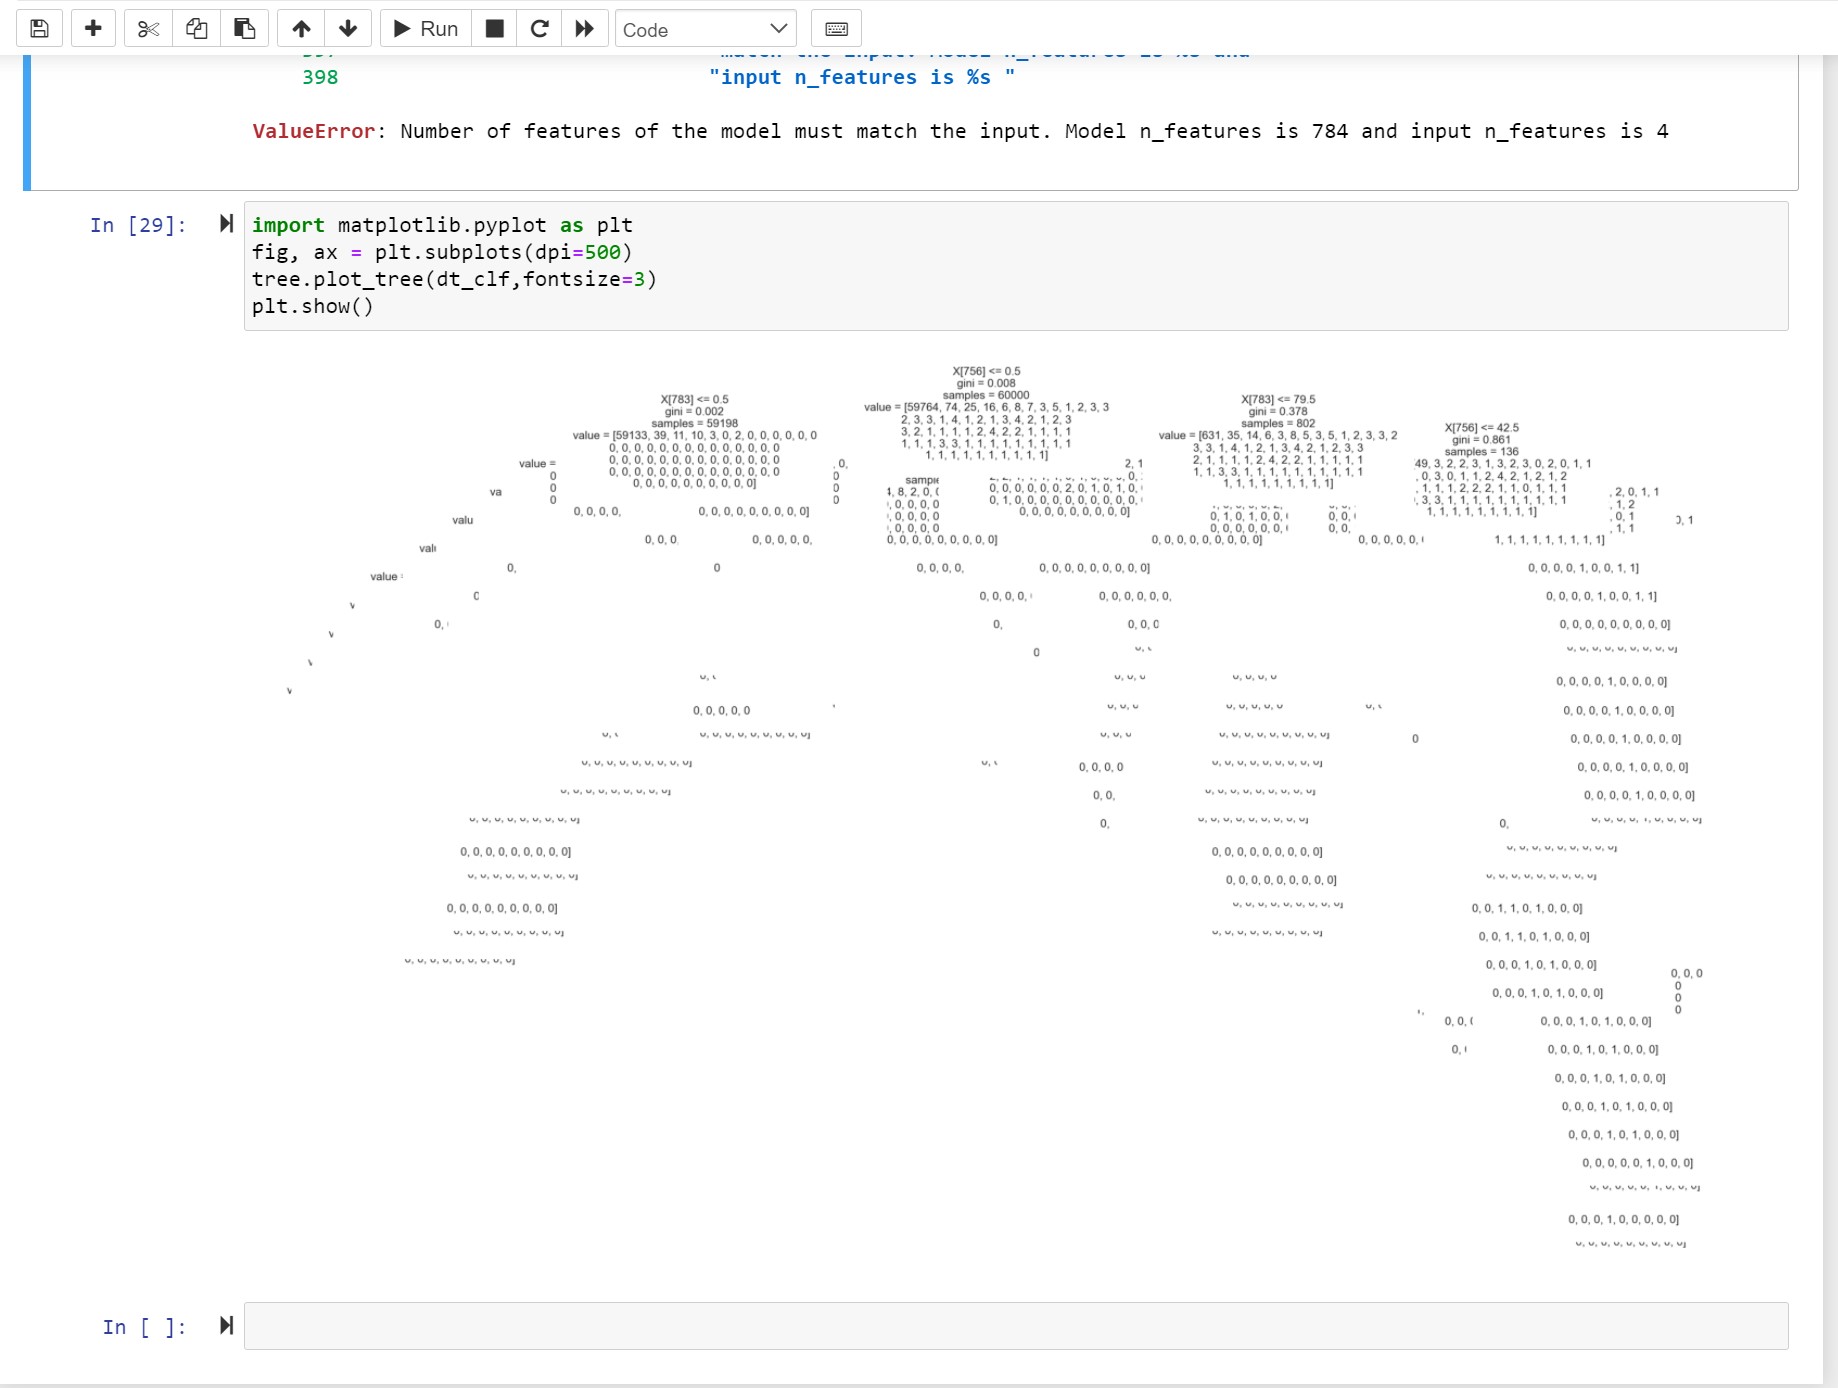Place cursor on the plt.show() line
This screenshot has height=1388, width=1838.
coord(314,306)
